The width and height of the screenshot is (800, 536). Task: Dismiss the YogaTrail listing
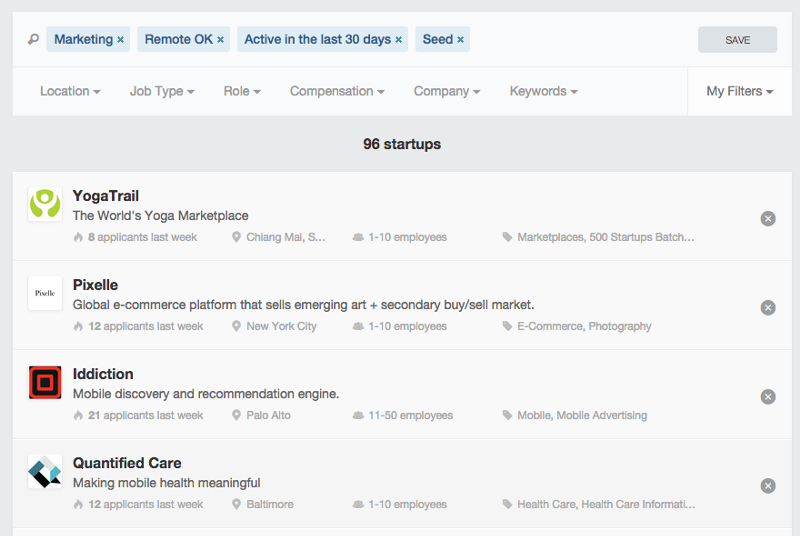[768, 219]
